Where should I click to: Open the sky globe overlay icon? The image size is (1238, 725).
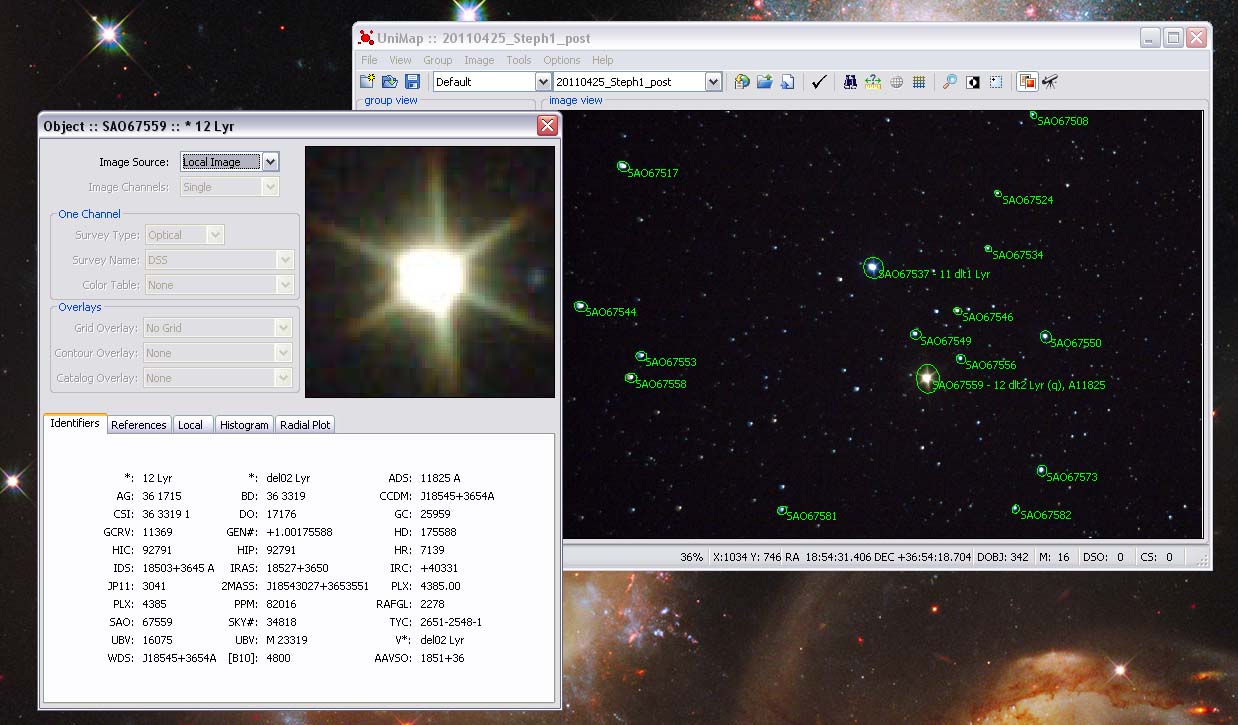[x=898, y=82]
